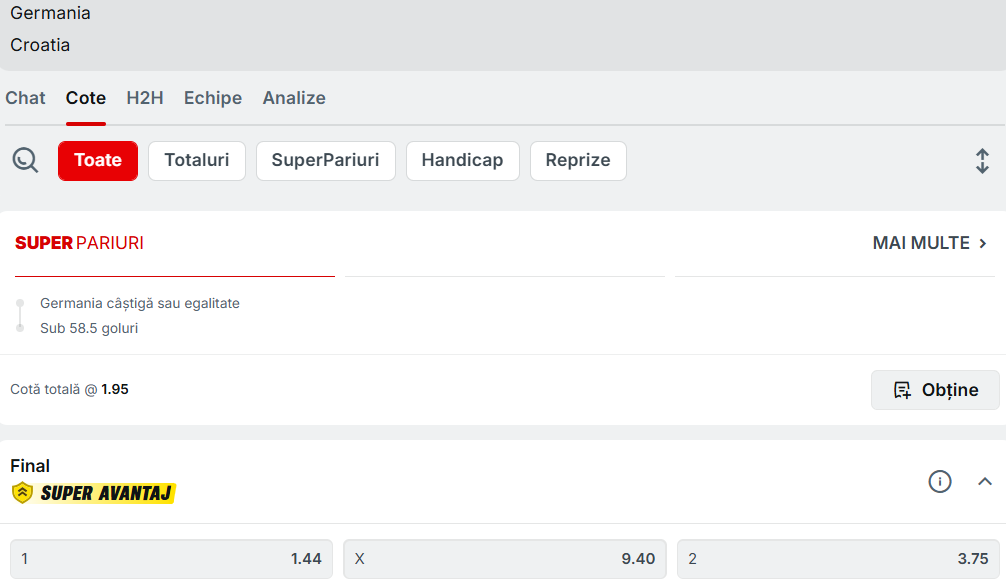
Task: Open the H2H tab
Action: [x=145, y=98]
